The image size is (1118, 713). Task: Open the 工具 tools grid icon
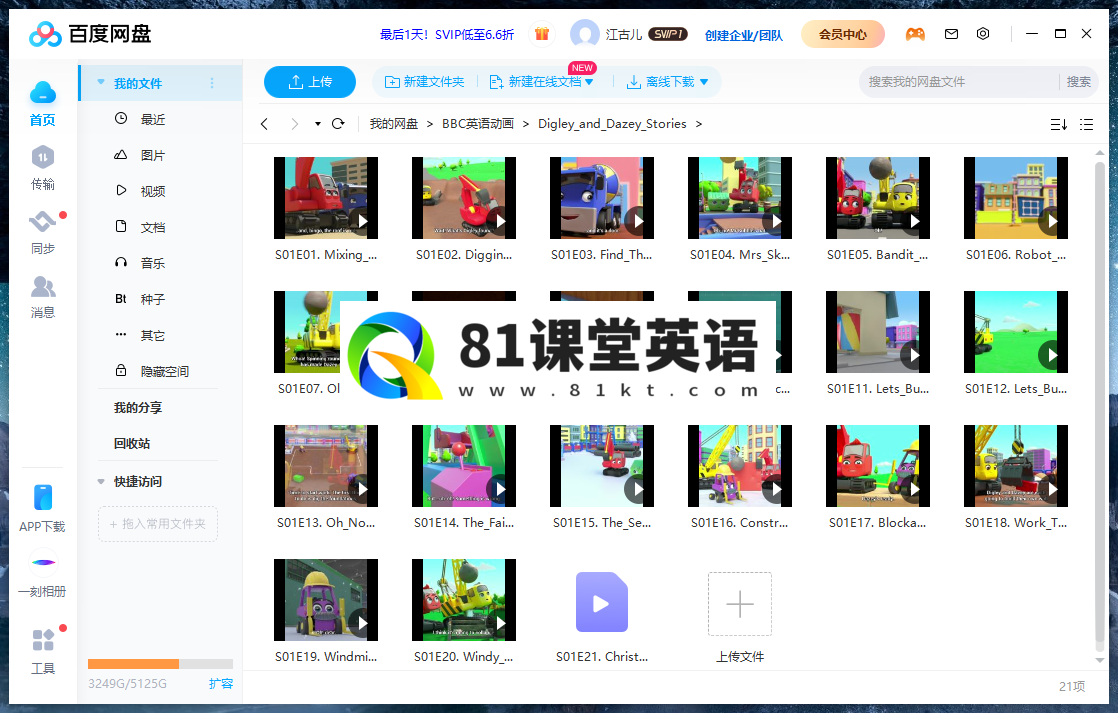click(43, 640)
